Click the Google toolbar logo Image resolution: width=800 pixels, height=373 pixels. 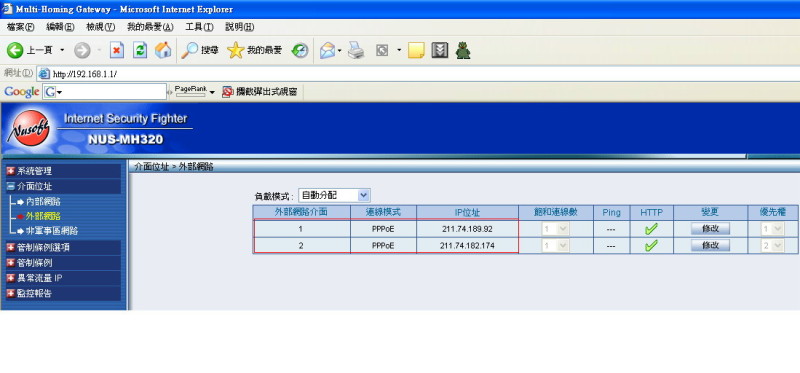tap(21, 92)
